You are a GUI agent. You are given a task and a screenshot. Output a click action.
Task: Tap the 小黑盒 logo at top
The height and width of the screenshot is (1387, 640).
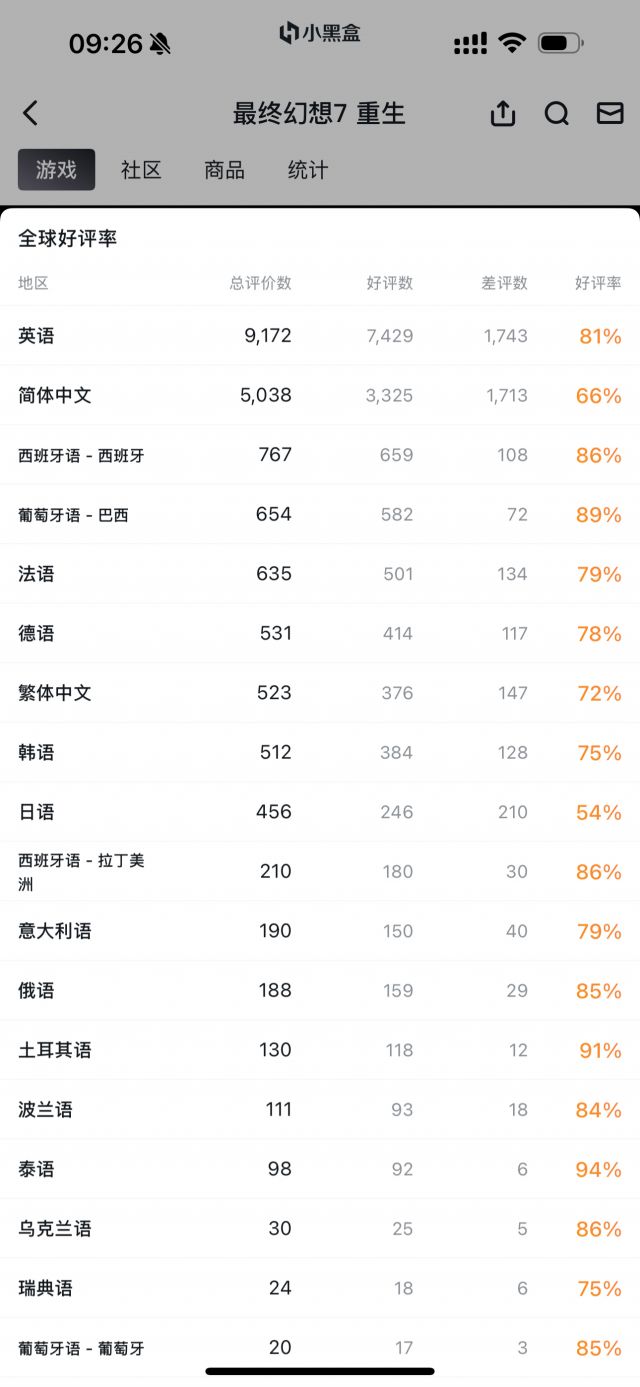[x=320, y=33]
